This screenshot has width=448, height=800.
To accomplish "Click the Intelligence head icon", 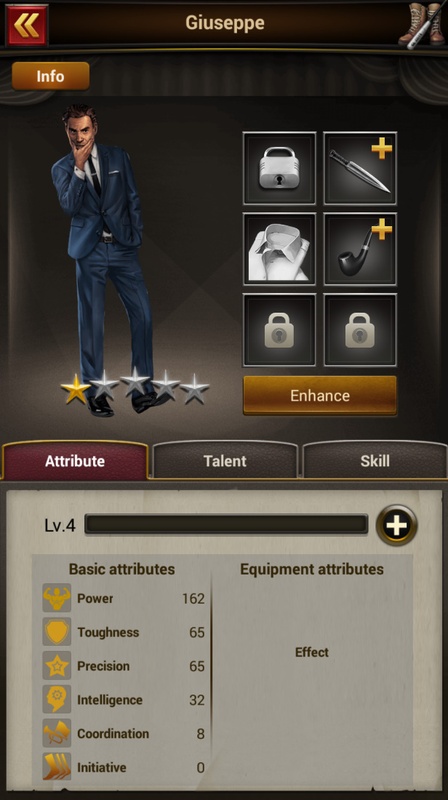I will 57,699.
